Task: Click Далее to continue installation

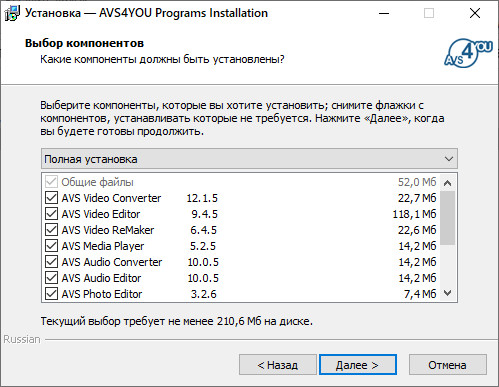Action: click(x=358, y=365)
